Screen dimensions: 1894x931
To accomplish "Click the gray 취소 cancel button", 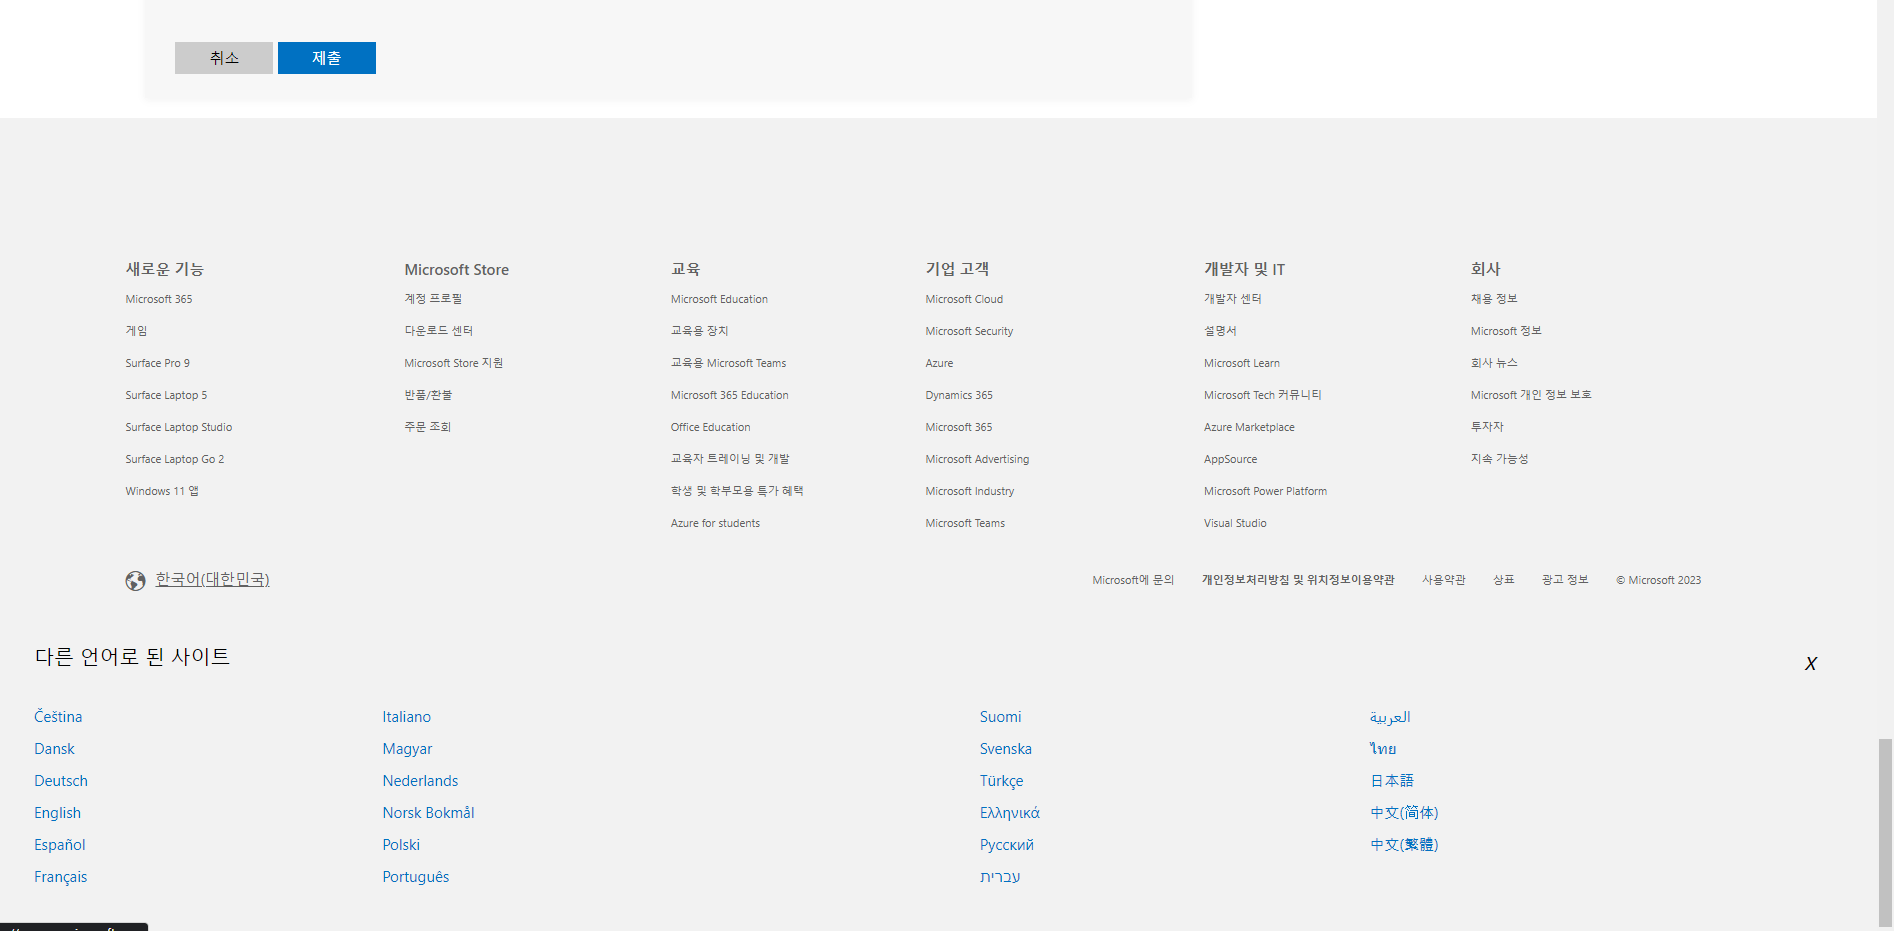I will coord(224,58).
